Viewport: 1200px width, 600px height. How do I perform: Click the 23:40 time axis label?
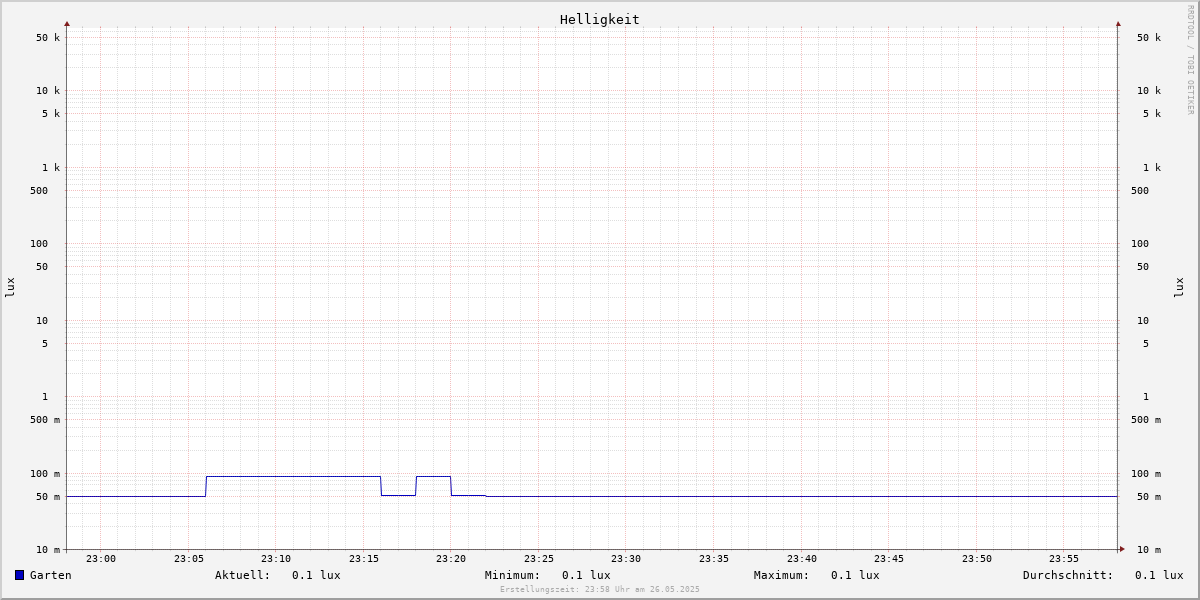tap(802, 559)
